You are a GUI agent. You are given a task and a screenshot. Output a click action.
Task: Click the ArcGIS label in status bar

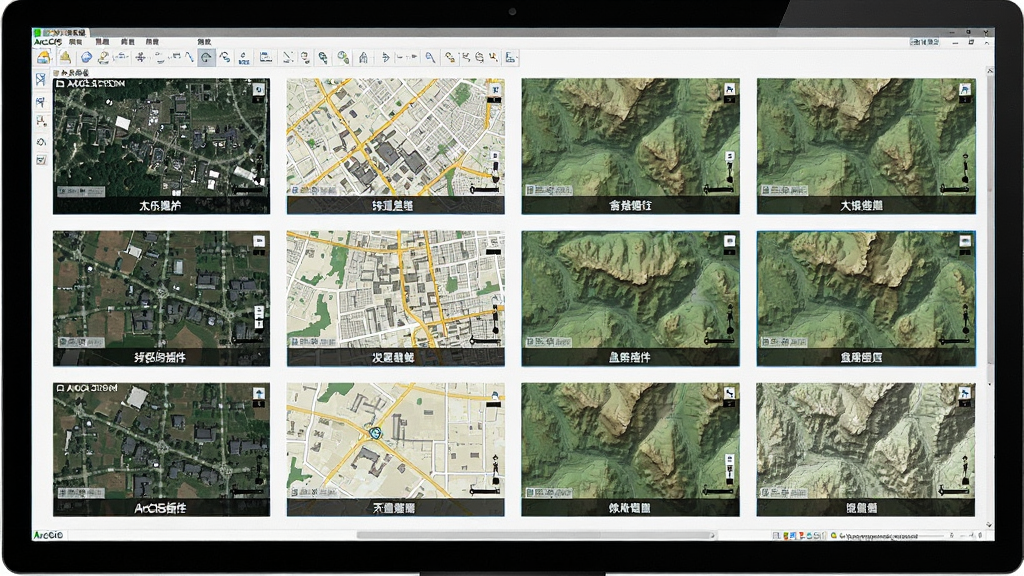click(48, 536)
